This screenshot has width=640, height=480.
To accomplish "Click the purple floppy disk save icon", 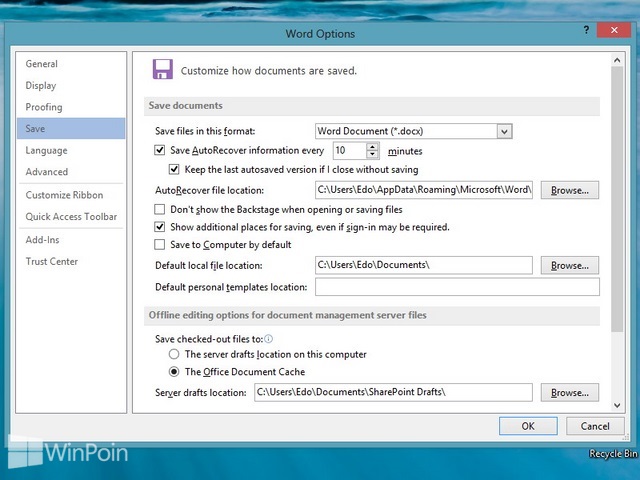I will (162, 69).
